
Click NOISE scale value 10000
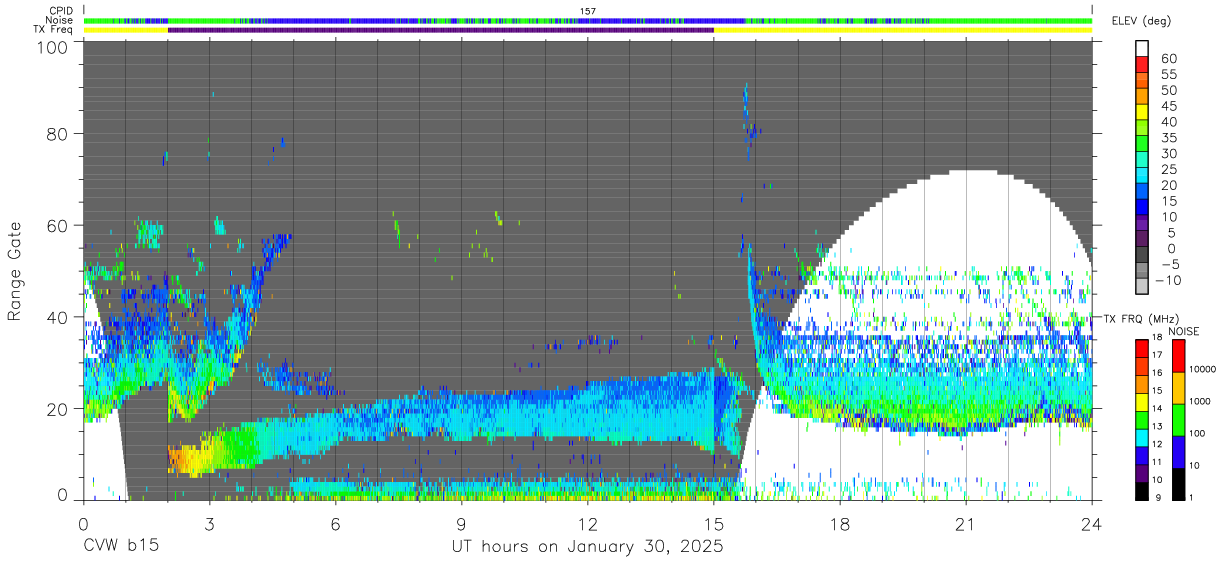(1204, 371)
